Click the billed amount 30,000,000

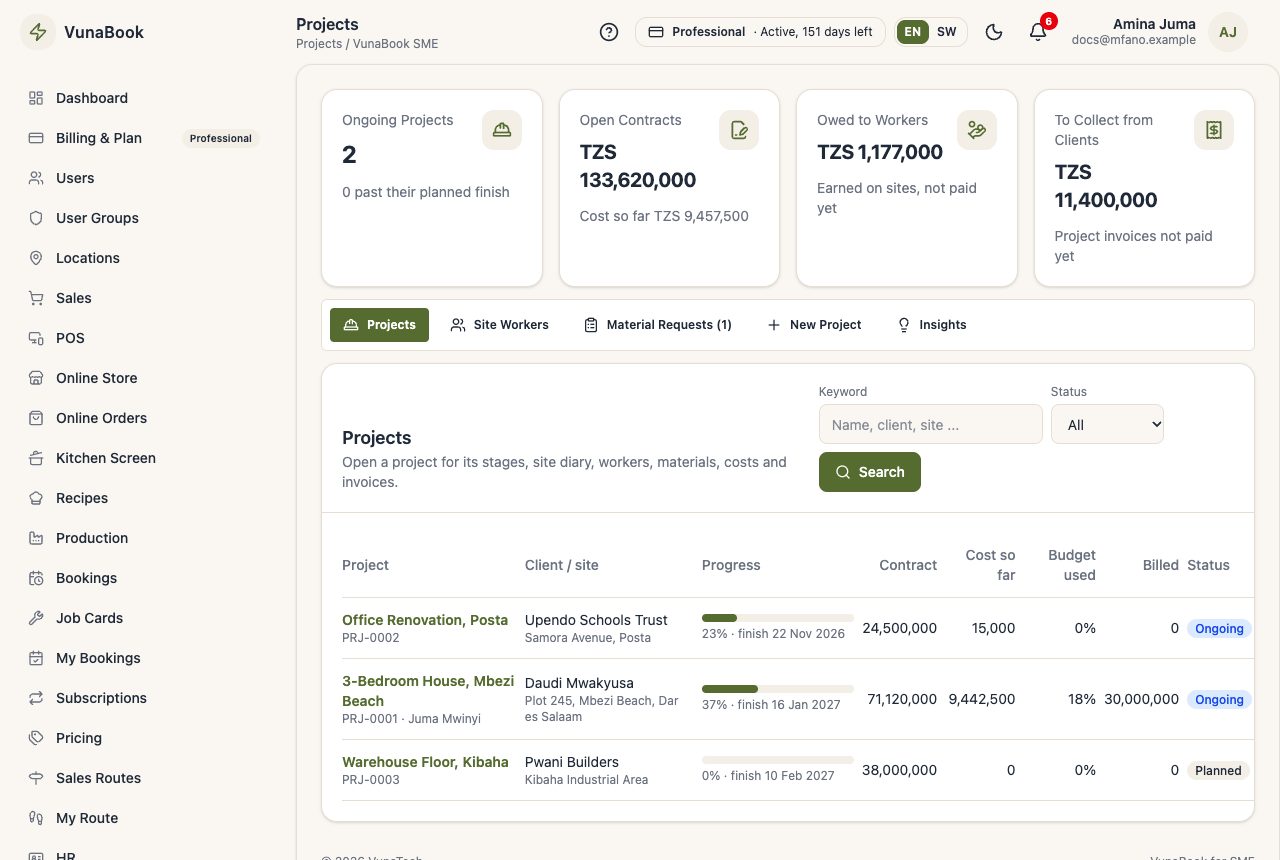coord(1142,699)
